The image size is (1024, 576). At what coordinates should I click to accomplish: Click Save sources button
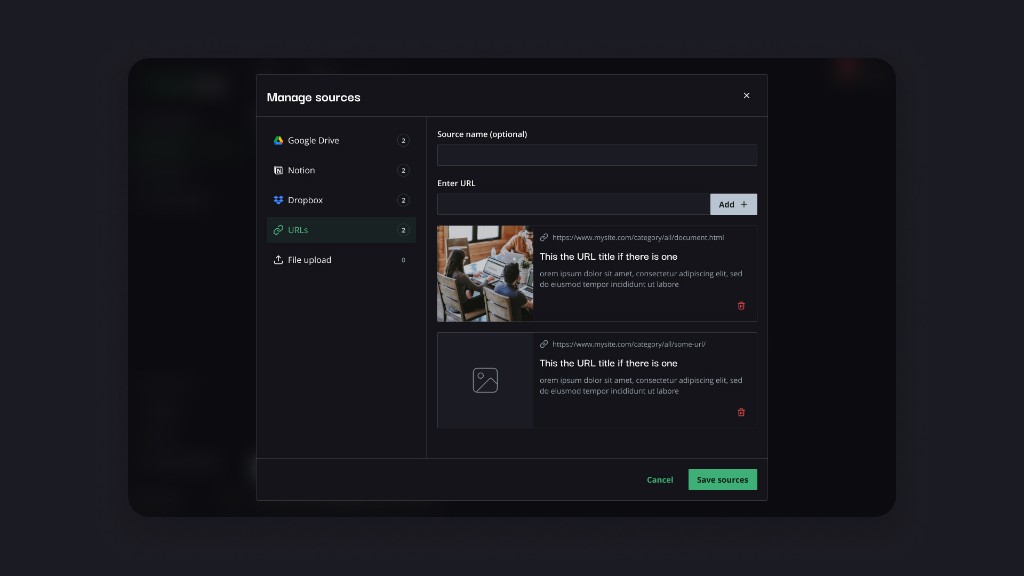coord(722,480)
